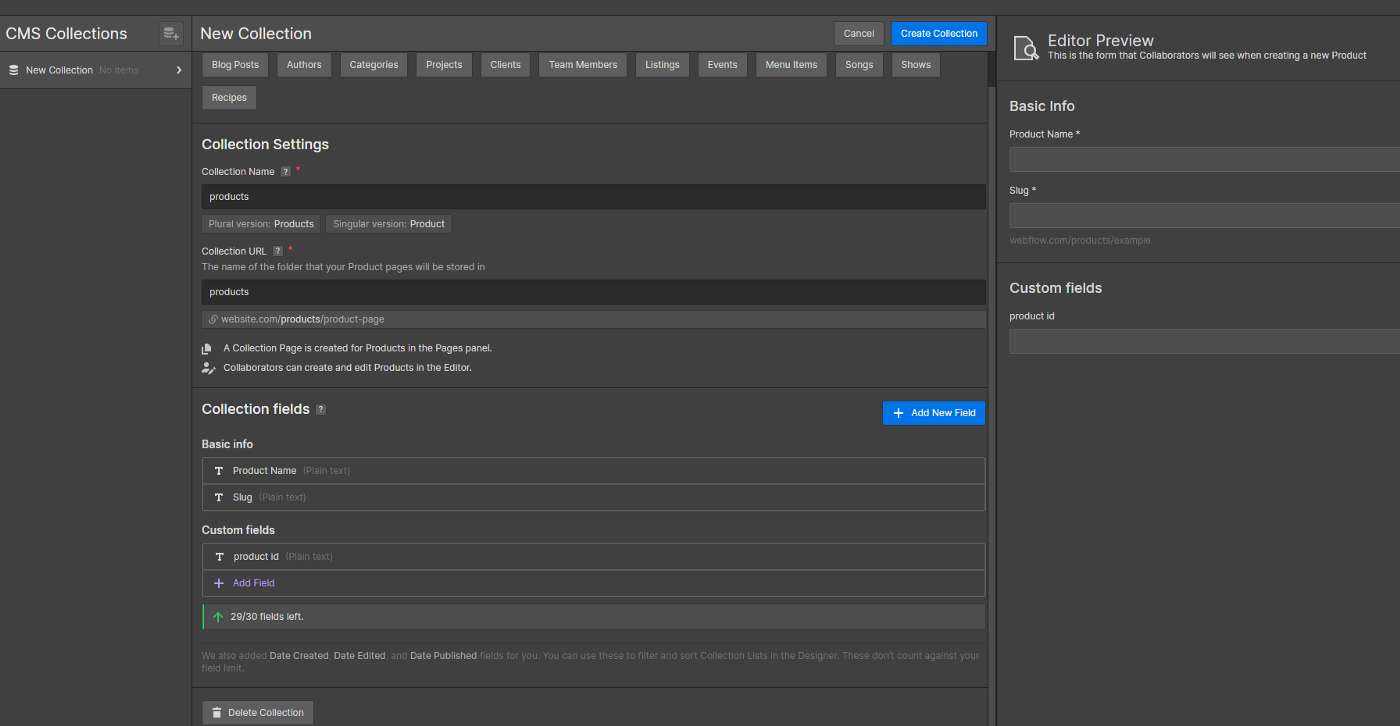Click the add new collection icon
The height and width of the screenshot is (726, 1400).
(x=171, y=34)
